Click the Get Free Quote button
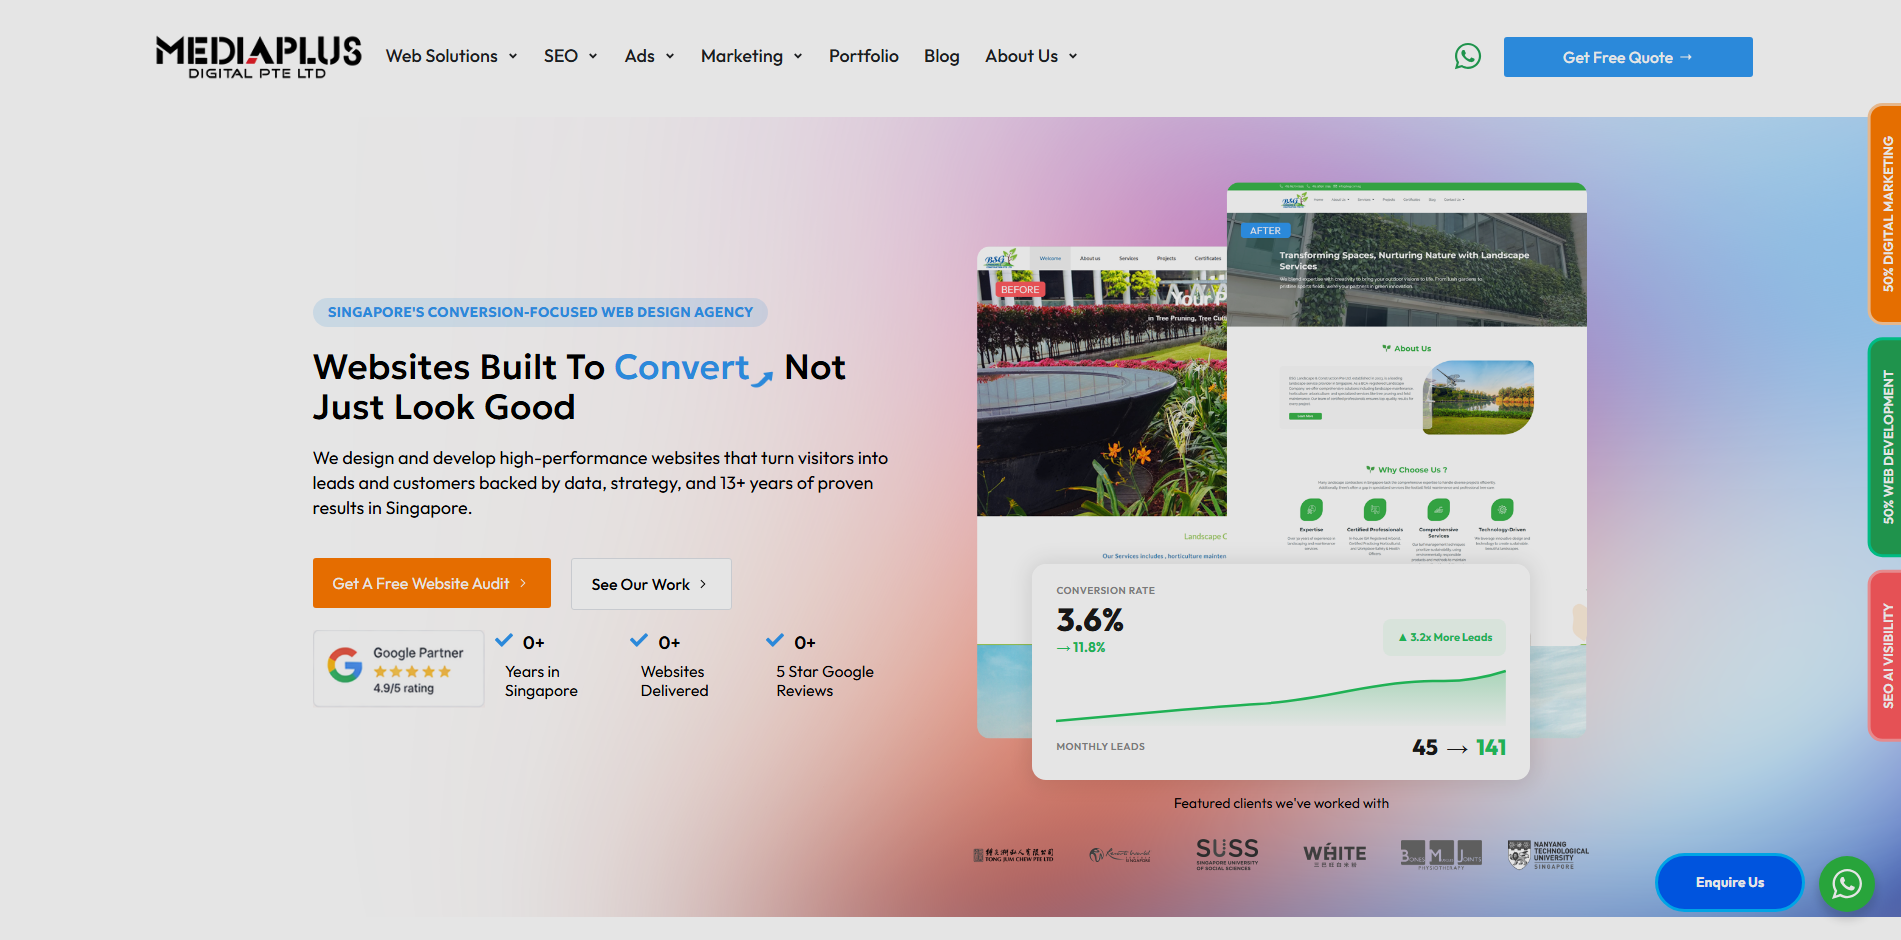 click(x=1628, y=57)
